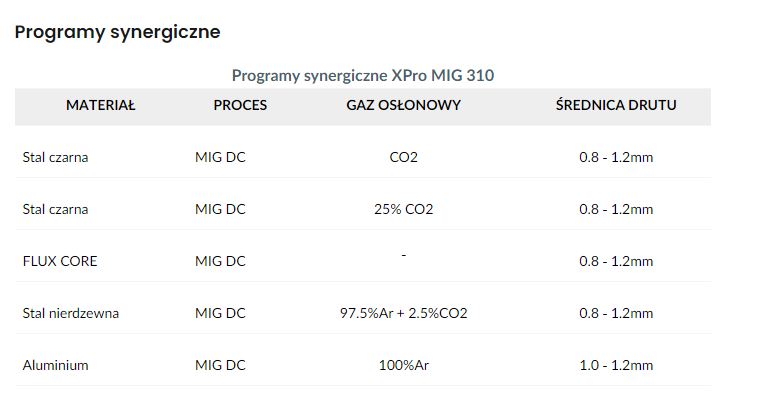The image size is (772, 419).
Task: Select the first Stal czarna row cell
Action: (x=55, y=157)
